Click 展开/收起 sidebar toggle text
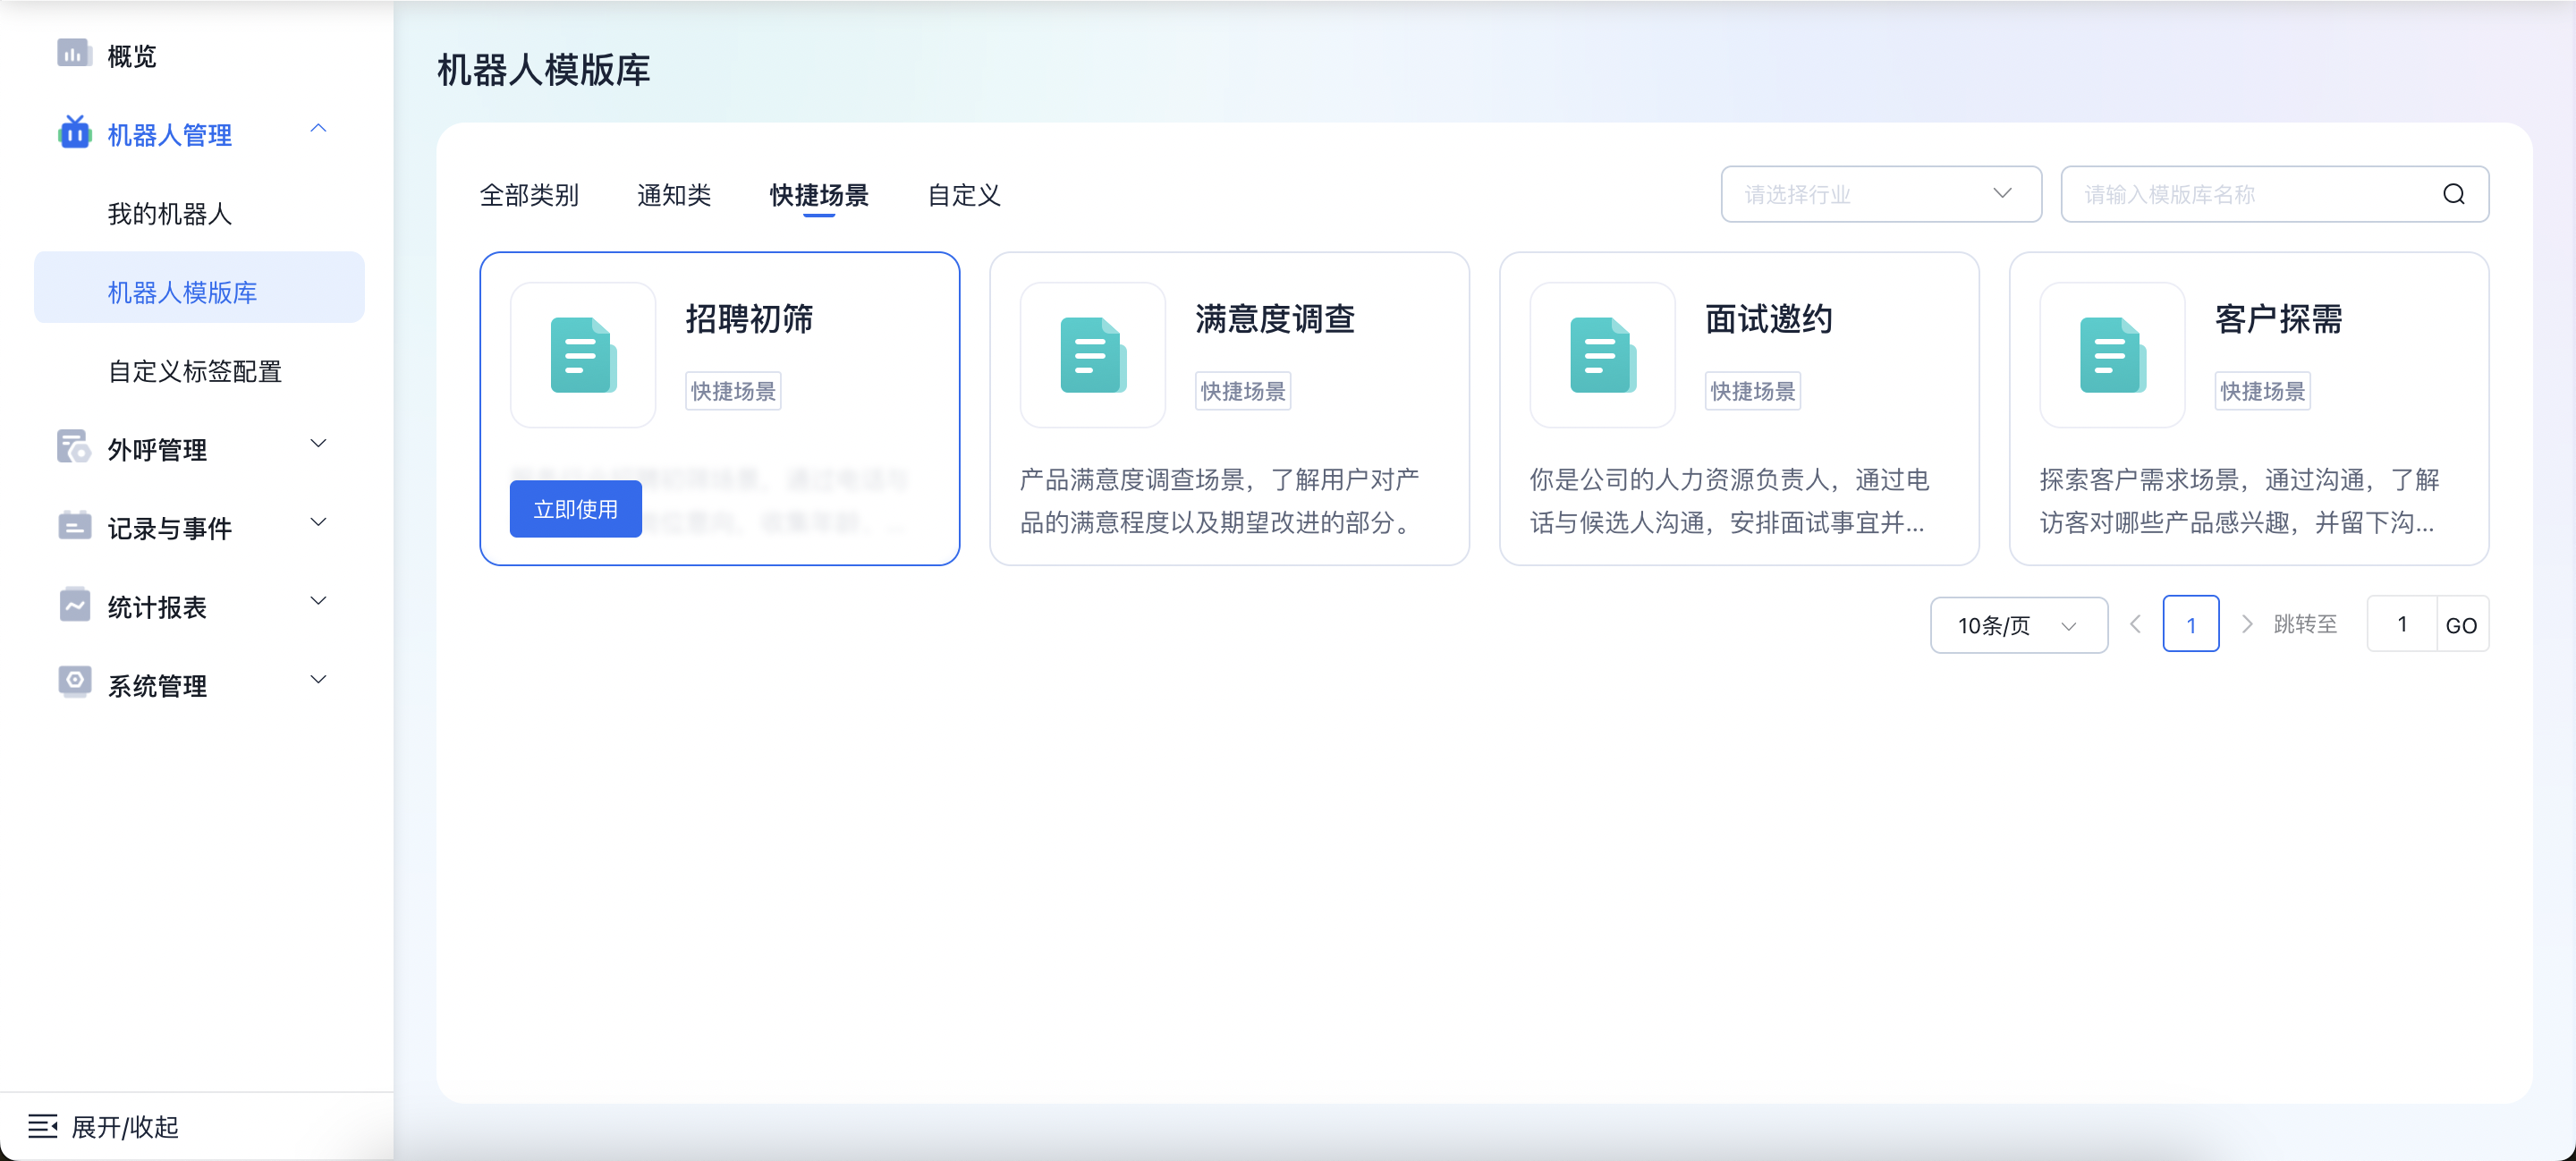The width and height of the screenshot is (2576, 1161). click(x=125, y=1128)
